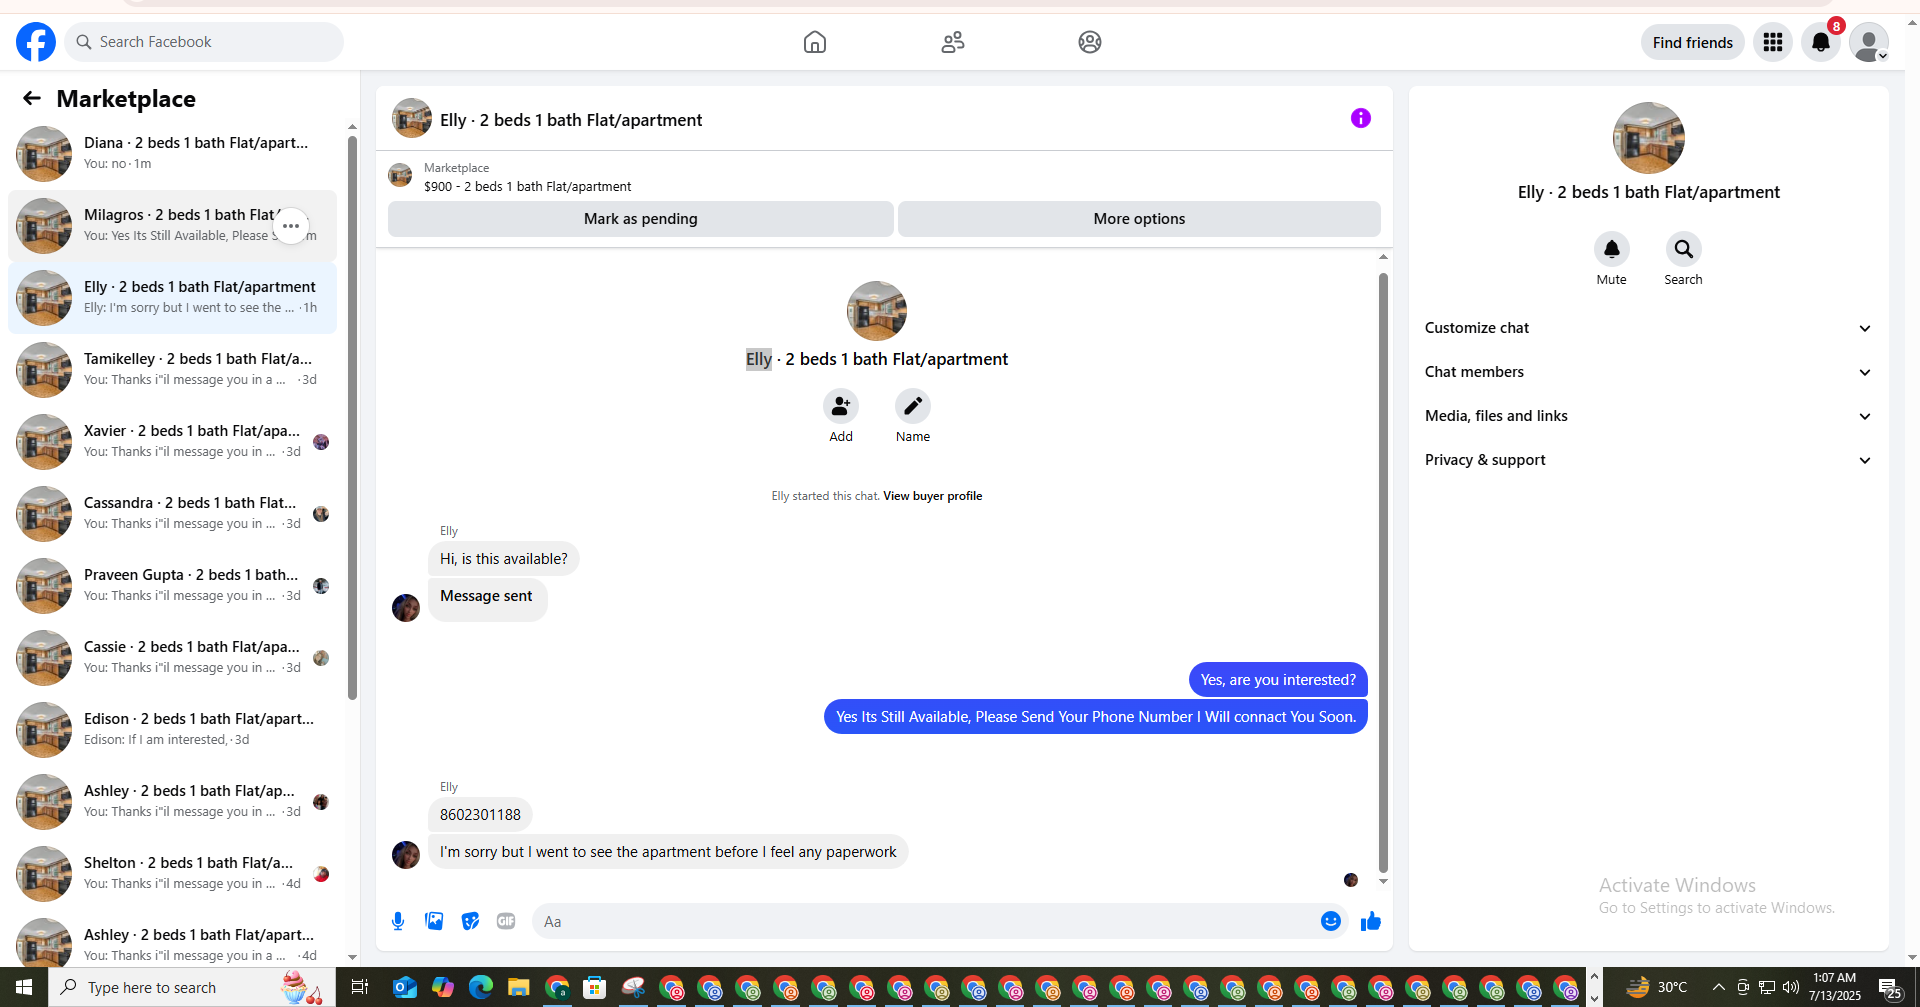Go back using the Marketplace back arrow
Viewport: 1920px width, 1007px height.
[x=32, y=98]
